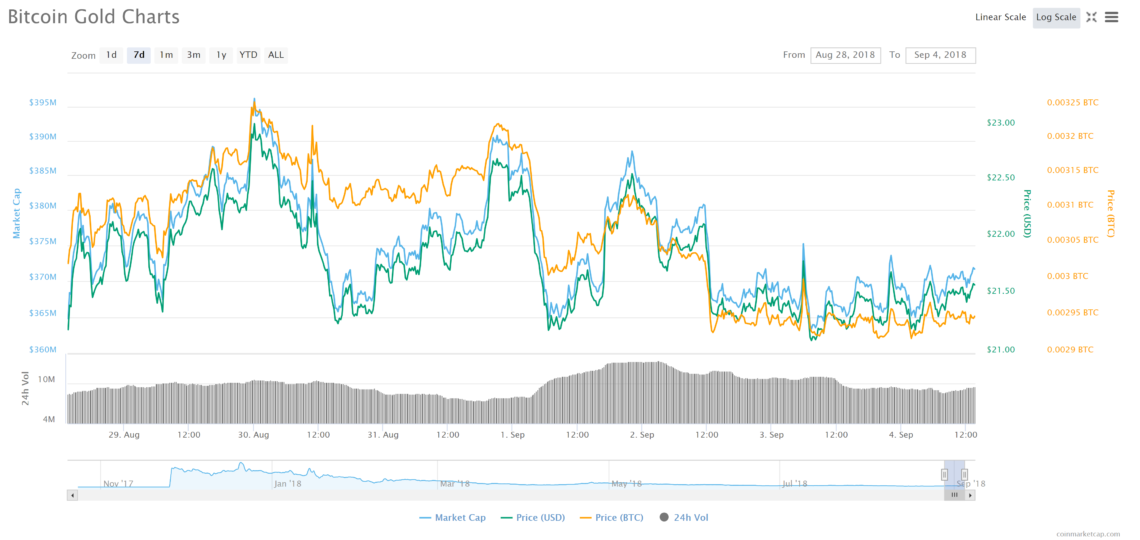
Task: Edit the From date field Aug 28, 2018
Action: [x=846, y=55]
